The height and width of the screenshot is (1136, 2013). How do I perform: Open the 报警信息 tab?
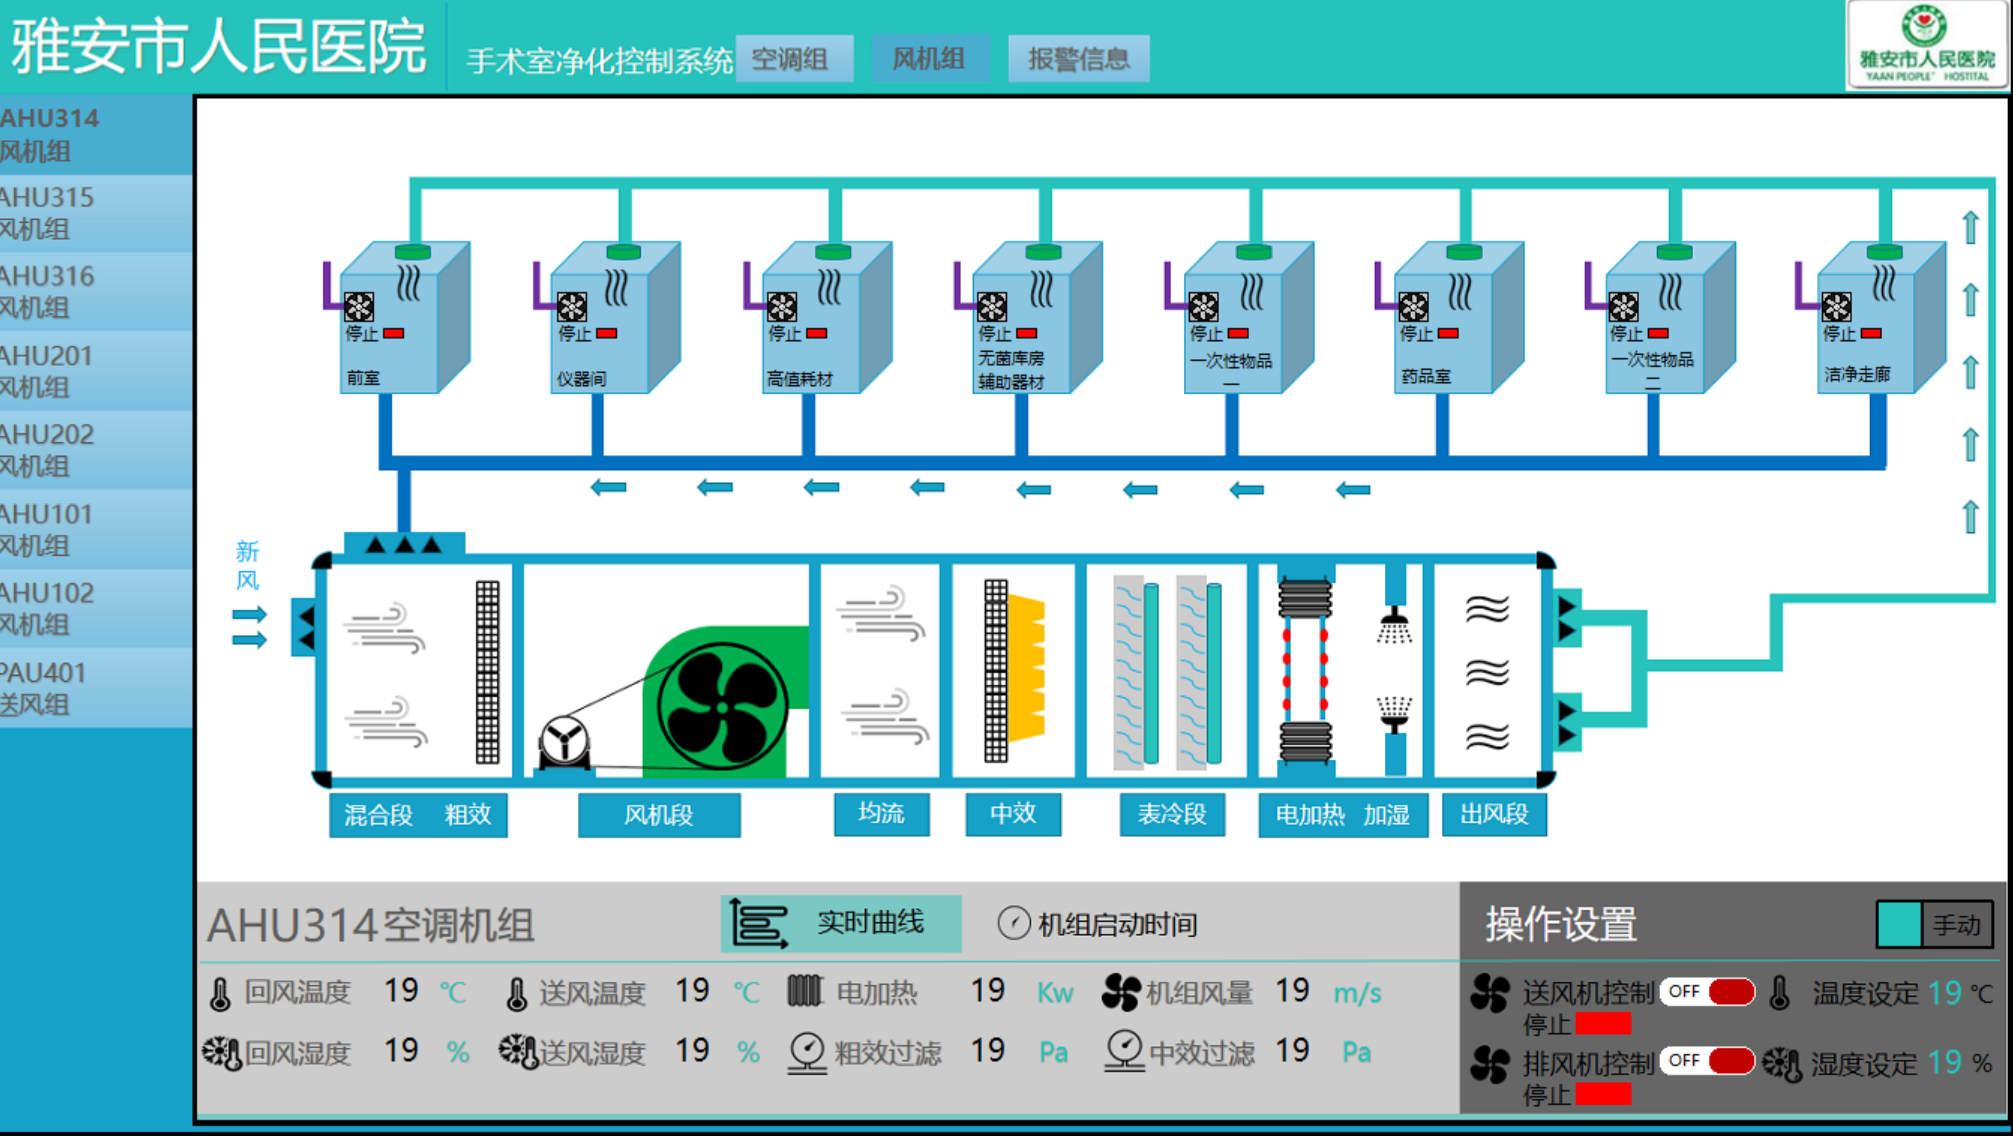1078,59
